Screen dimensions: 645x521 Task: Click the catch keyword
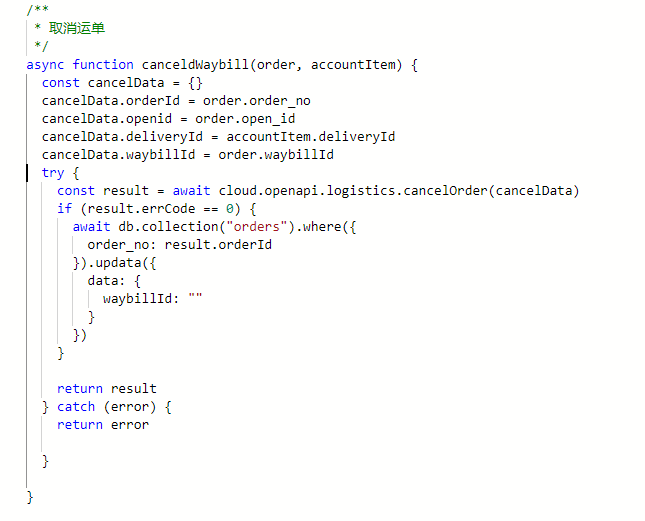[76, 407]
